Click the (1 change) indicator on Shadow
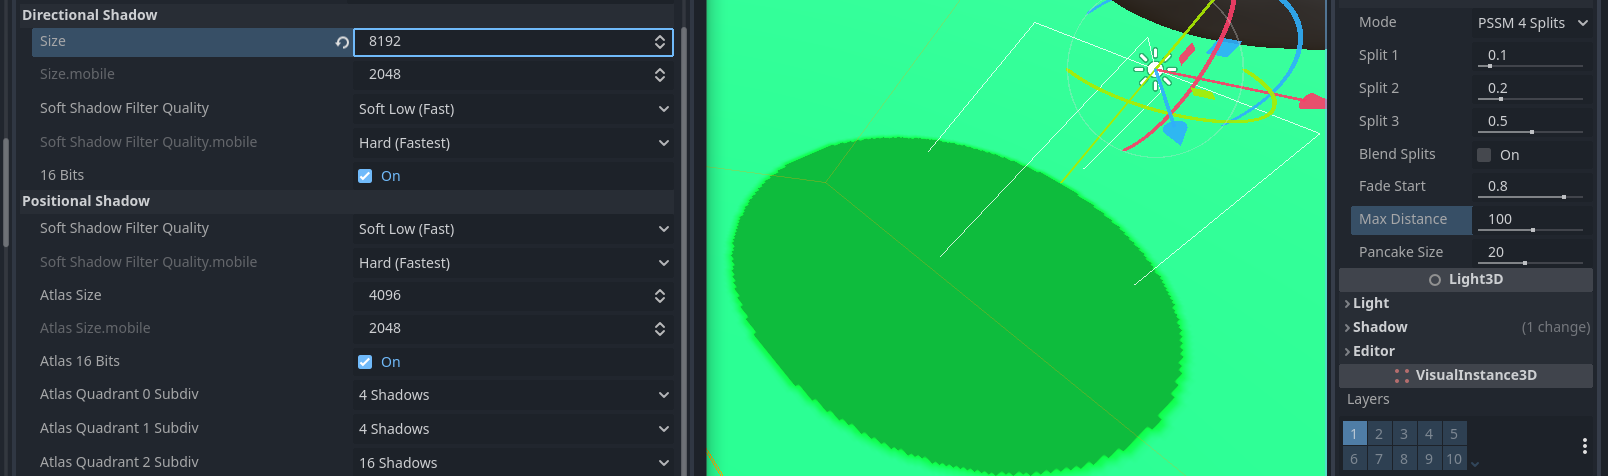Screen dimensions: 1608x476 pyautogui.click(x=1556, y=328)
